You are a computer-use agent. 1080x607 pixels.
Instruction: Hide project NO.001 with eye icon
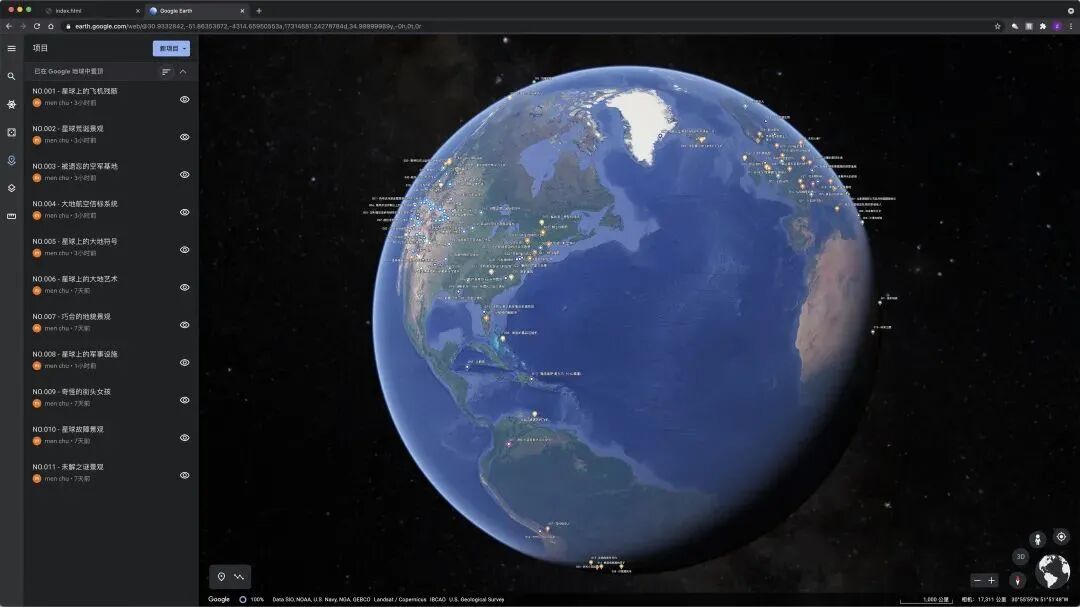click(185, 99)
